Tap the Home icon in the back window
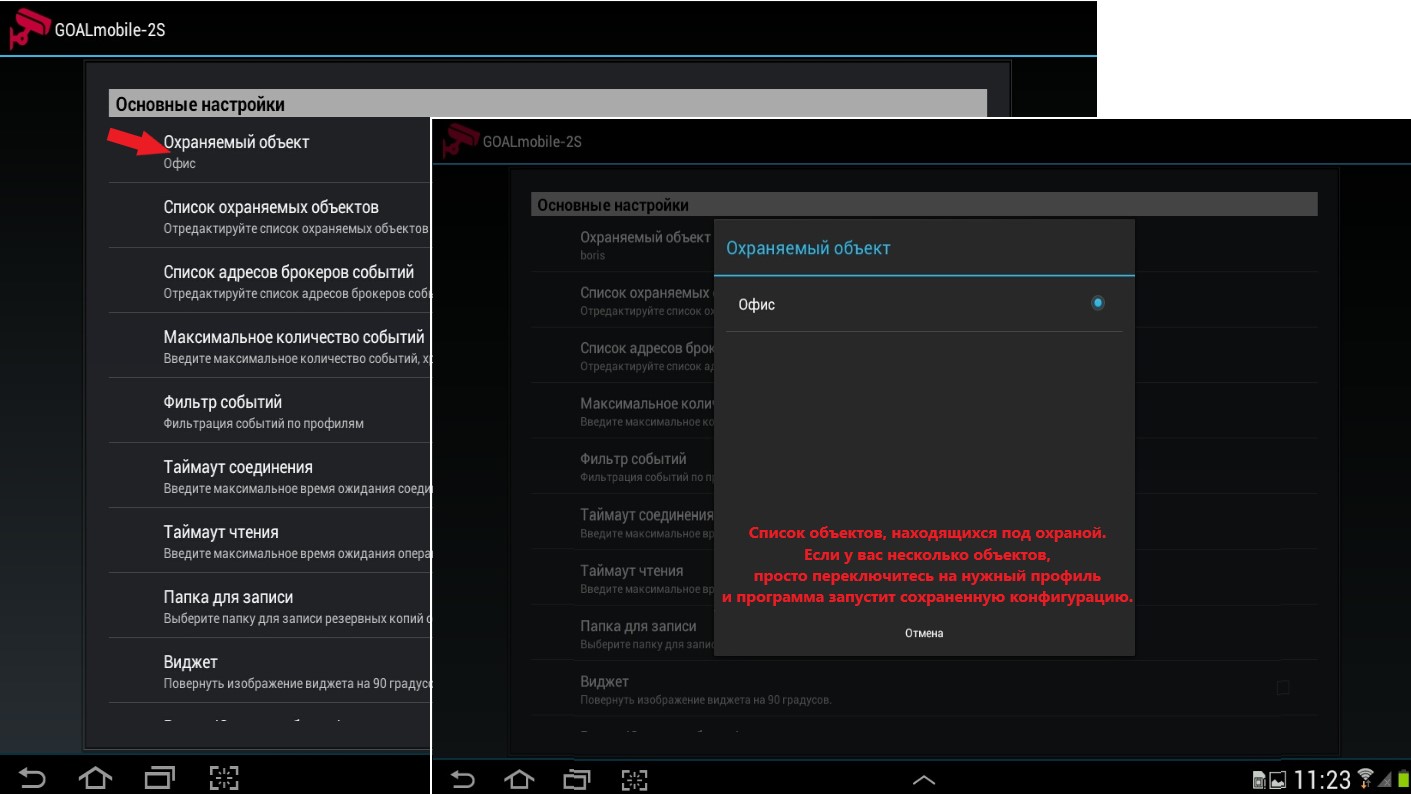1411x794 pixels. 95,777
